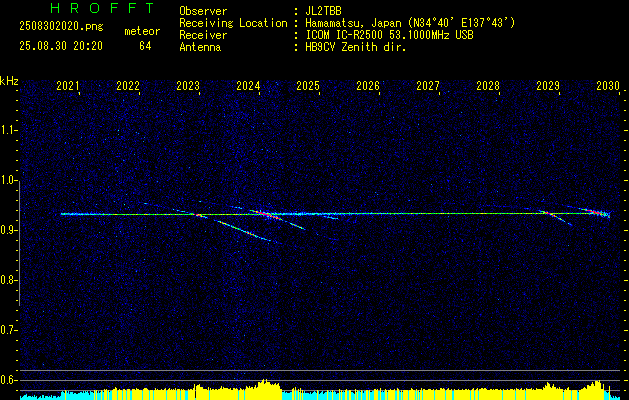This screenshot has height=400, width=629.
Task: Select the filename 2508302020.png
Action: [x=61, y=27]
